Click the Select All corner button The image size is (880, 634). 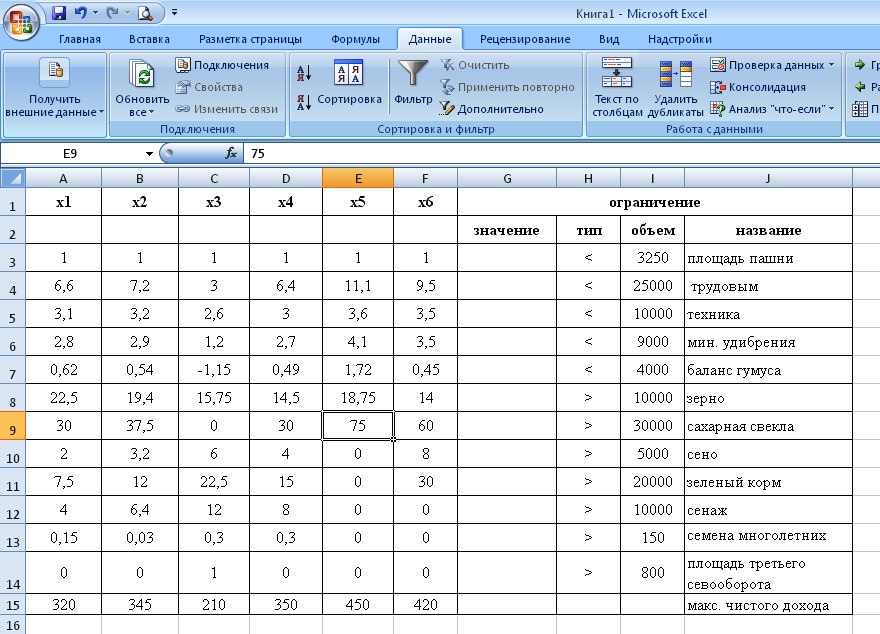[13, 178]
